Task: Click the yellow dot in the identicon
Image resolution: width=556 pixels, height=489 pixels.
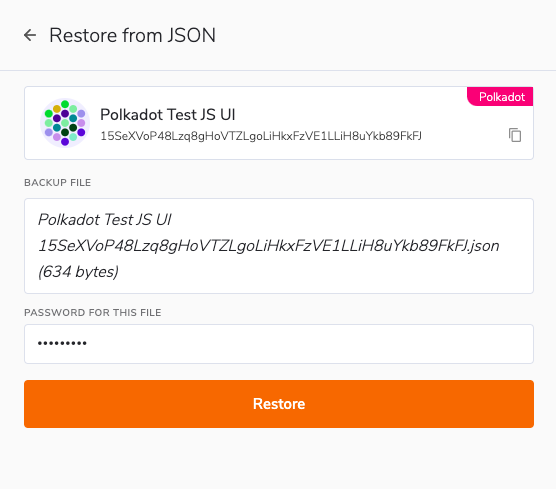Action: [x=57, y=109]
